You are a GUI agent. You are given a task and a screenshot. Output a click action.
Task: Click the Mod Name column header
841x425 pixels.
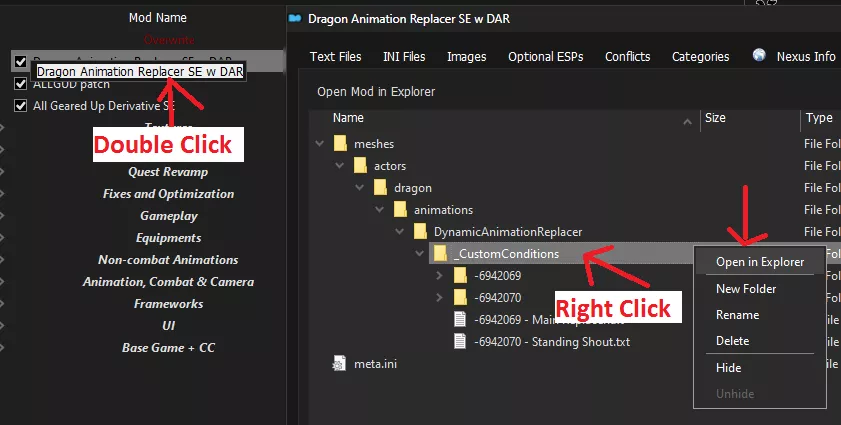(x=158, y=18)
